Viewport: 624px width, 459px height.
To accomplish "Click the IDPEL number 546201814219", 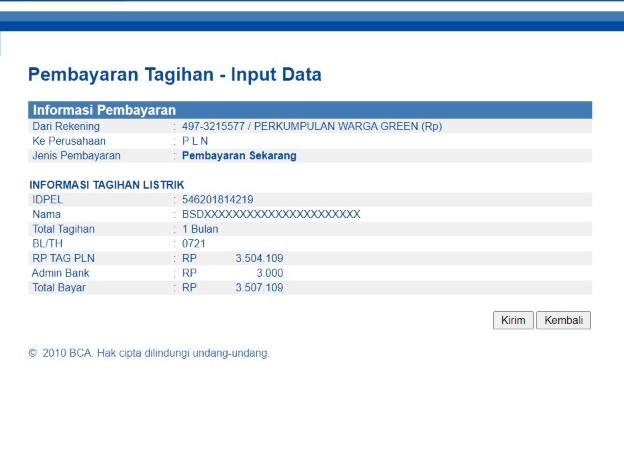I will coord(217,200).
